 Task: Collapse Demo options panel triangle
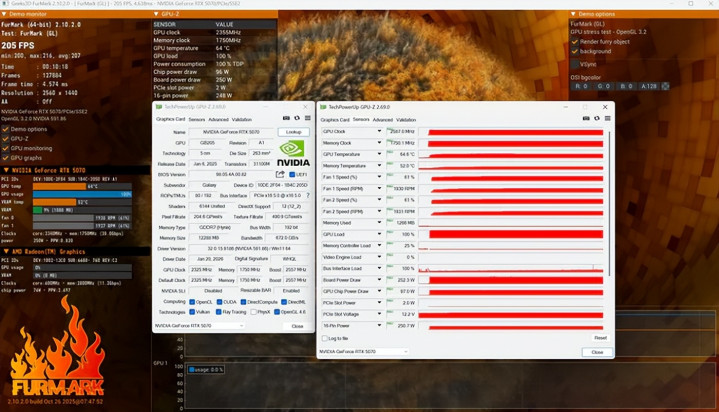tap(573, 14)
